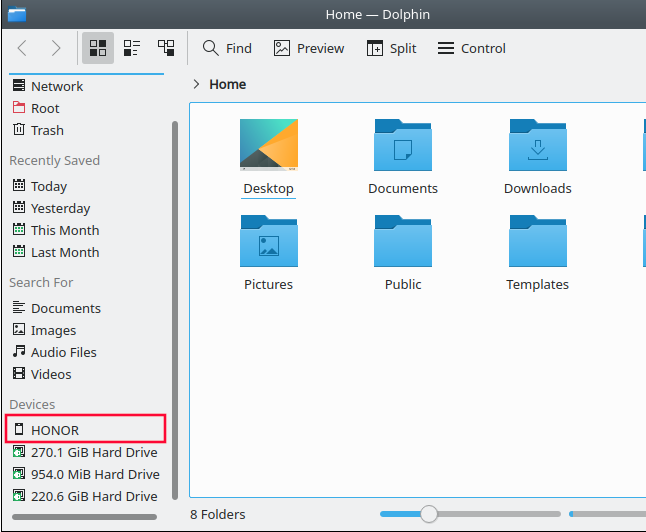This screenshot has height=532, width=646.
Task: Click the Search For section header
Action: click(x=41, y=282)
